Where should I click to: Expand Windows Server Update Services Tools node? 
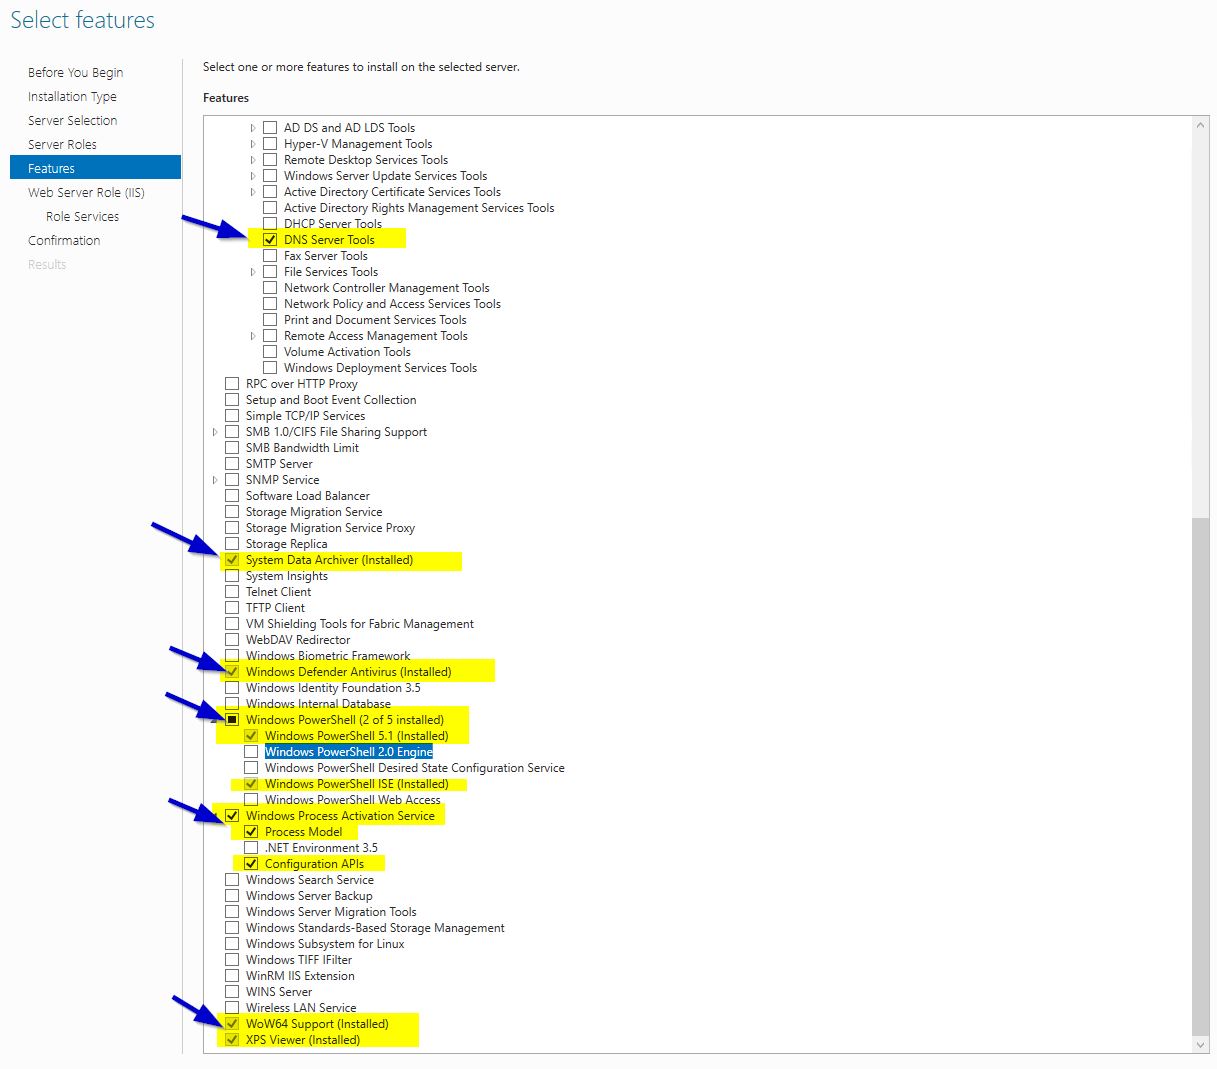point(253,176)
